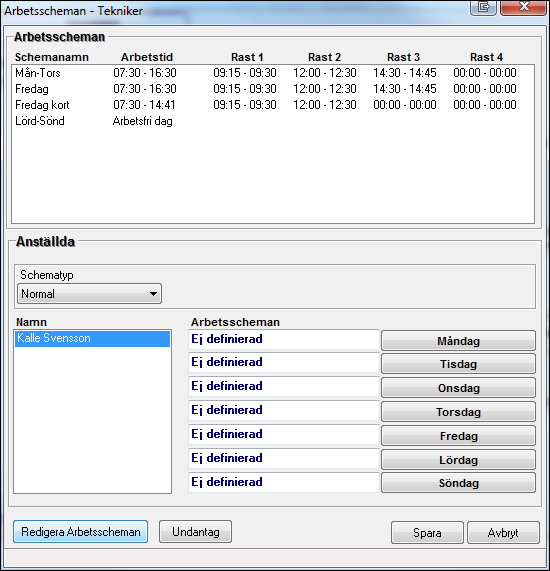Click the Tisdag button
The height and width of the screenshot is (571, 550).
coord(458,364)
